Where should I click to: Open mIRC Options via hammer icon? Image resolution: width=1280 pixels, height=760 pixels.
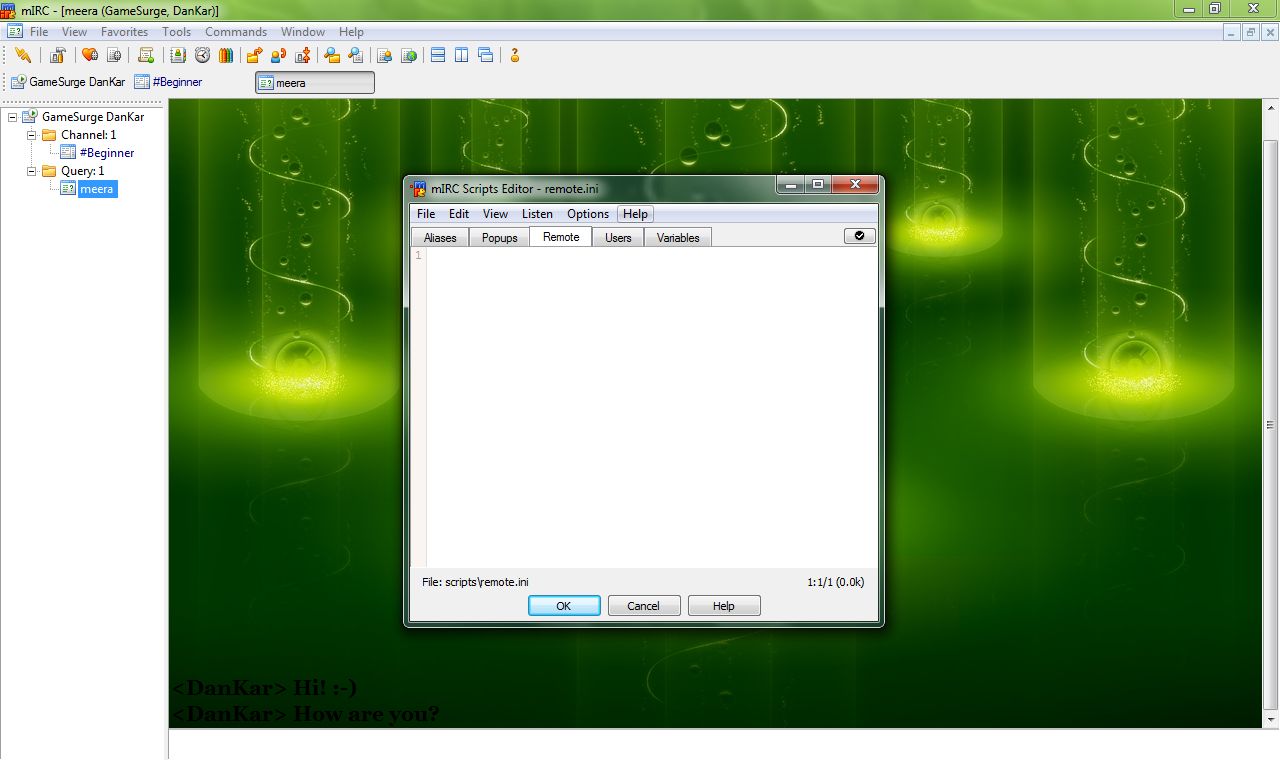[x=58, y=55]
